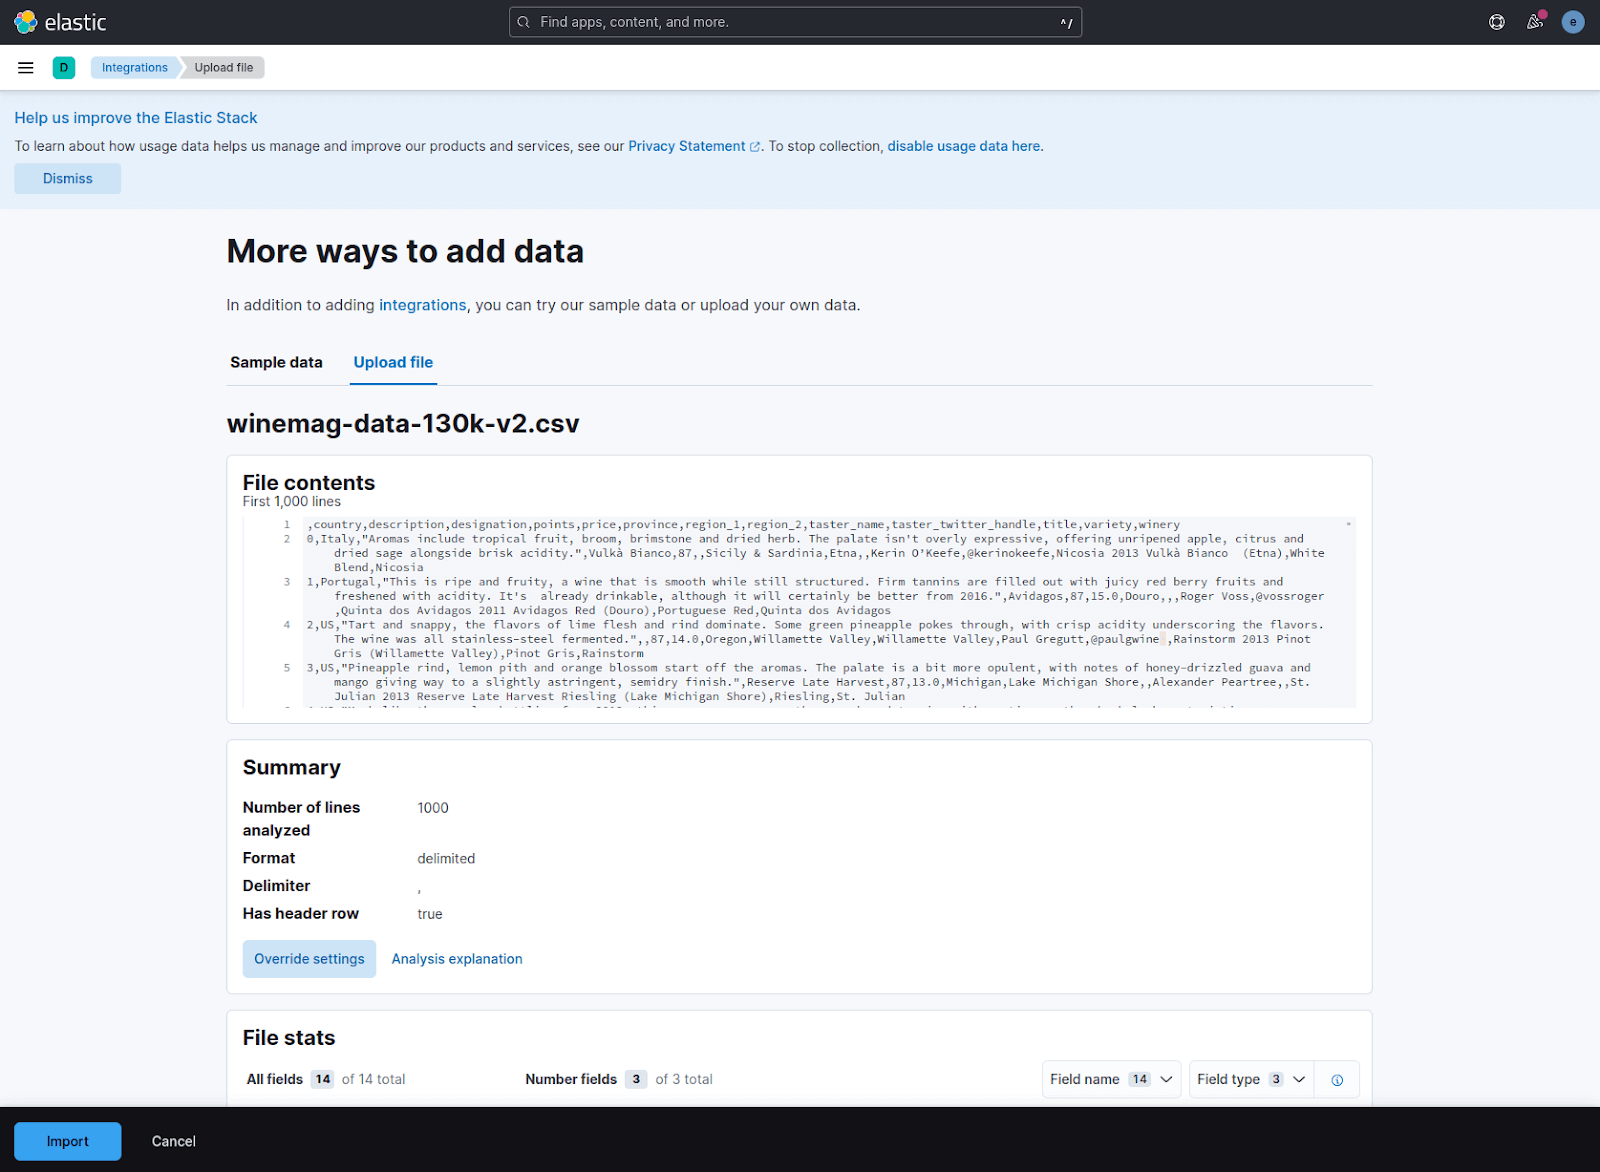Viewport: 1600px width, 1172px height.
Task: Open the hamburger navigation menu
Action: [x=26, y=68]
